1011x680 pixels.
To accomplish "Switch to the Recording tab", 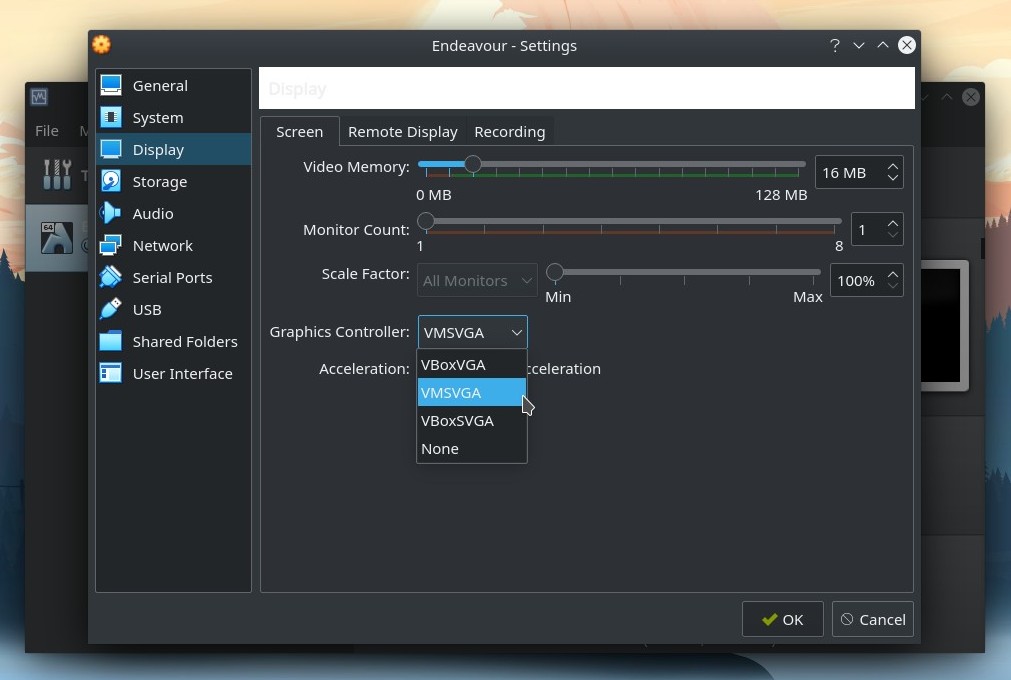I will pyautogui.click(x=510, y=132).
